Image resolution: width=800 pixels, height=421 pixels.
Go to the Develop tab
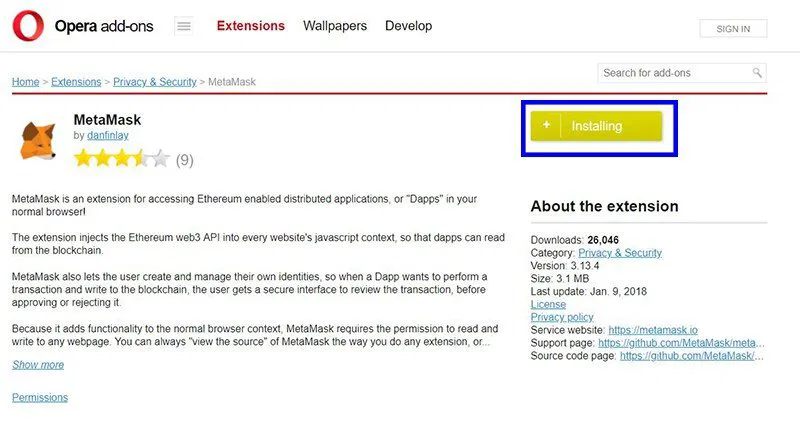click(x=408, y=26)
